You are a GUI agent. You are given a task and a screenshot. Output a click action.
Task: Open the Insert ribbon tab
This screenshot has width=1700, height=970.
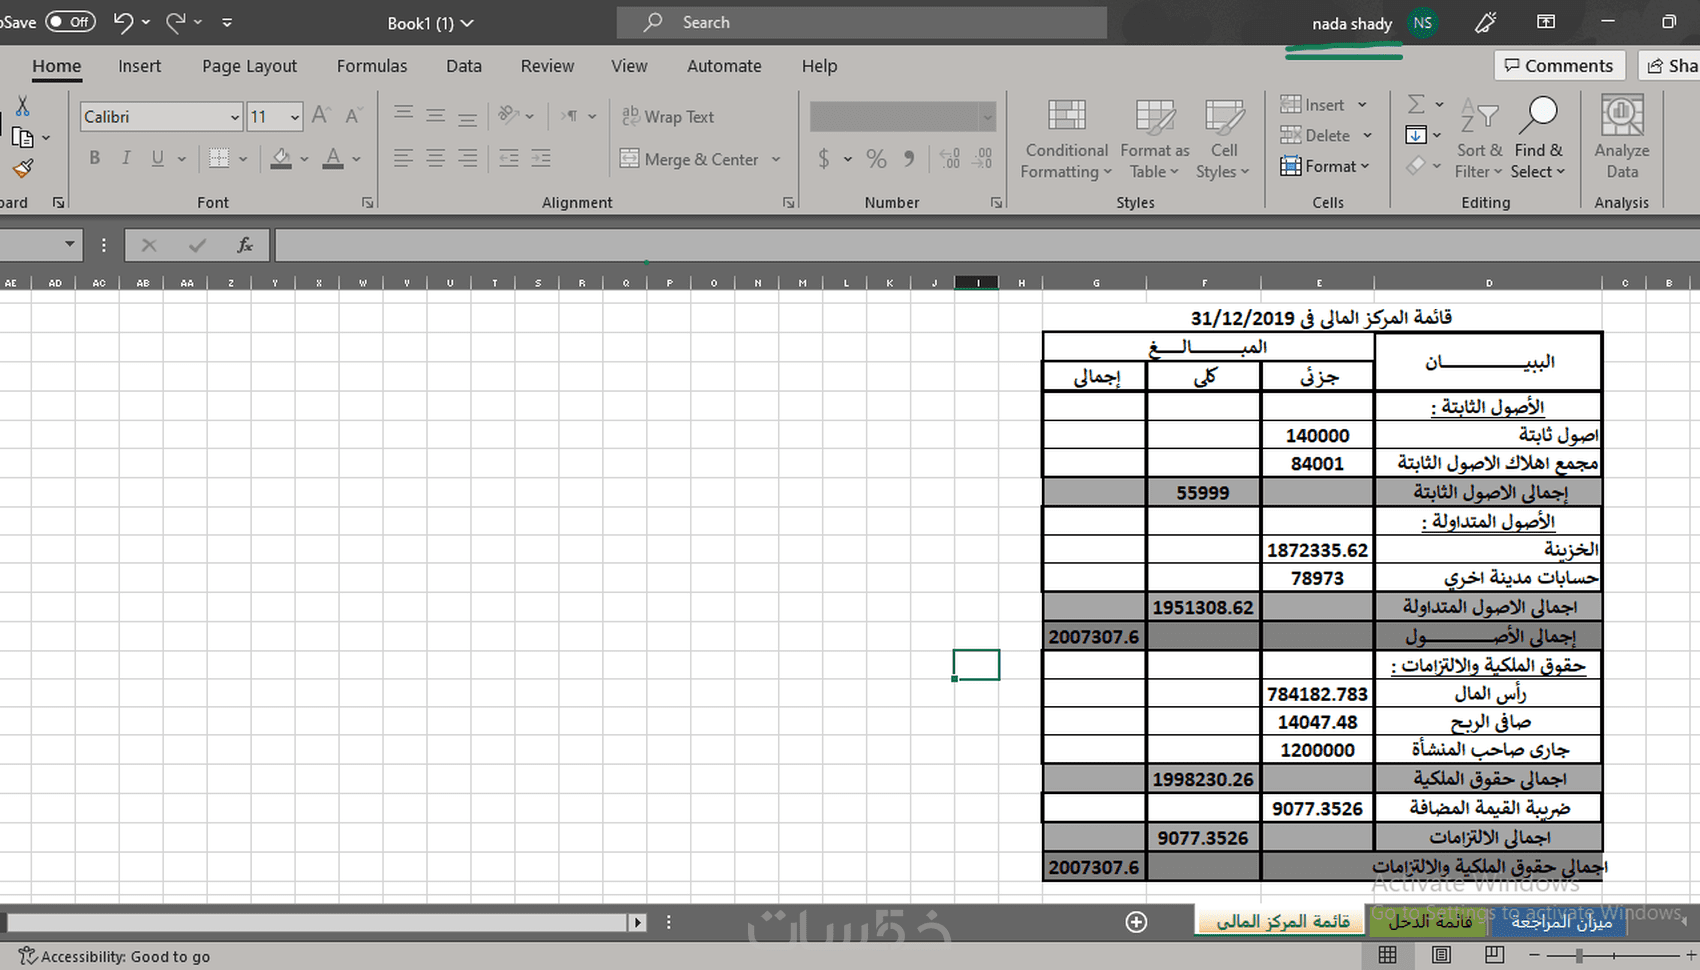coord(139,66)
